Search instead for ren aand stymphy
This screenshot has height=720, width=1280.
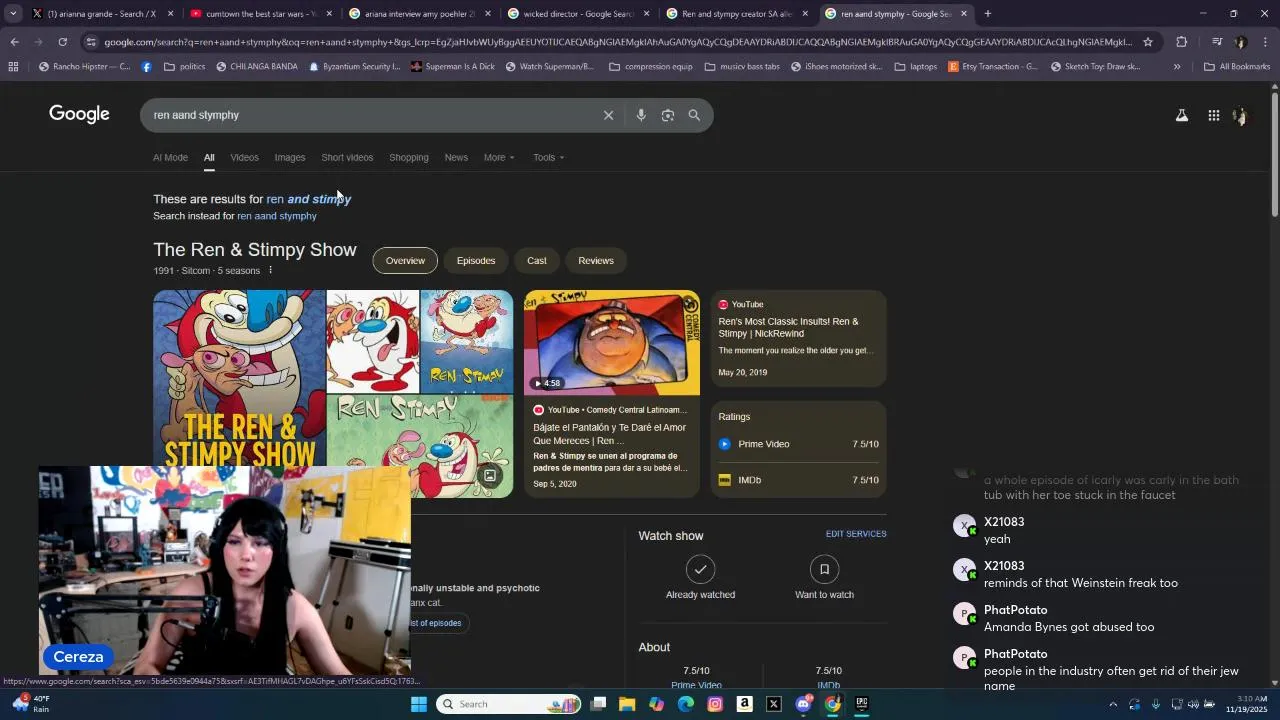tap(277, 216)
